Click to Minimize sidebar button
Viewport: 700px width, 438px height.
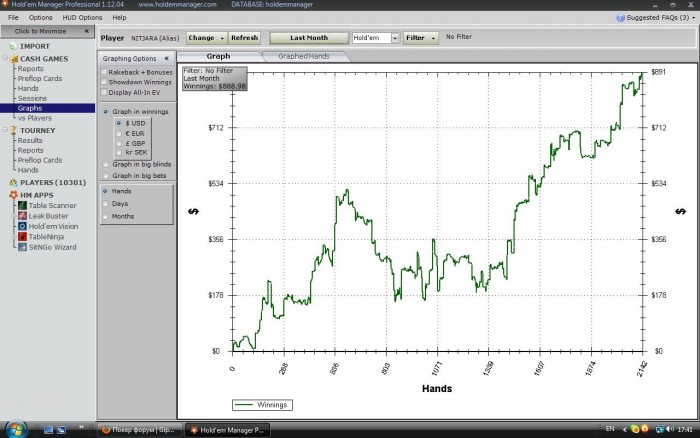(x=47, y=31)
